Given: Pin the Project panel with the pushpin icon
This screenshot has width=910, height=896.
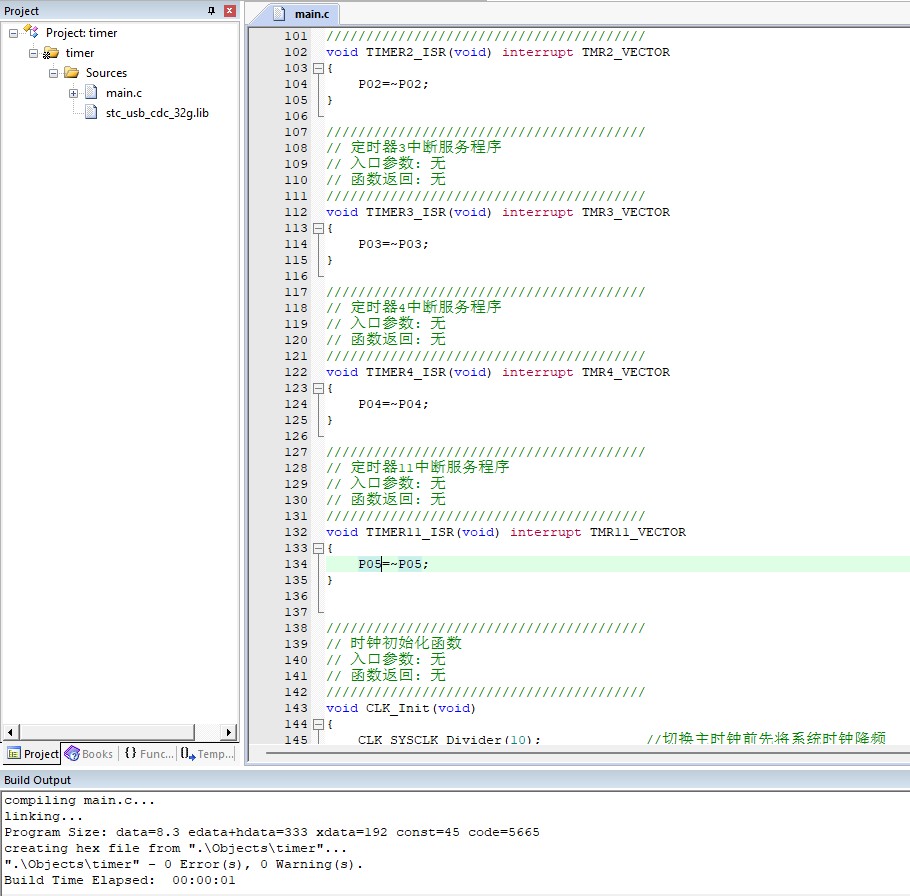Looking at the screenshot, I should [x=211, y=10].
